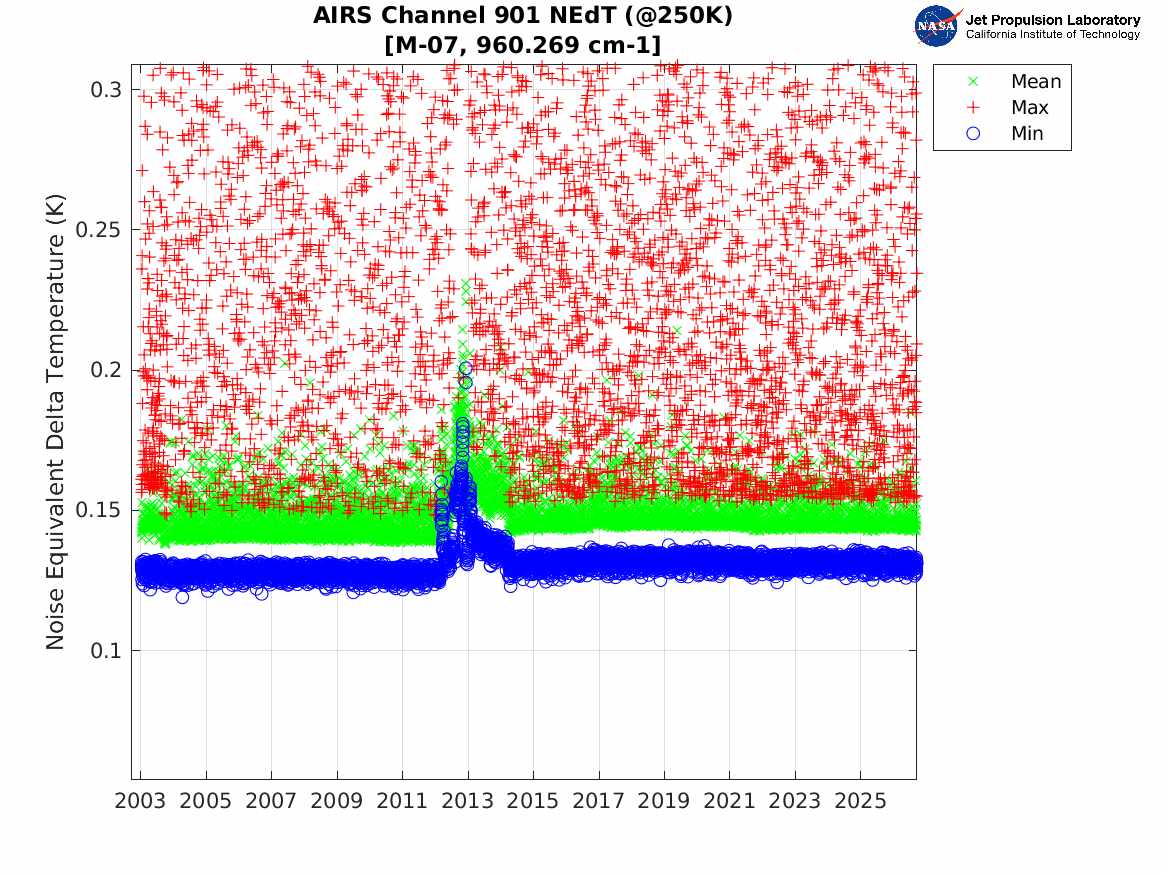The height and width of the screenshot is (875, 1167).
Task: Click the 2019 x-axis tick label
Action: tap(664, 801)
